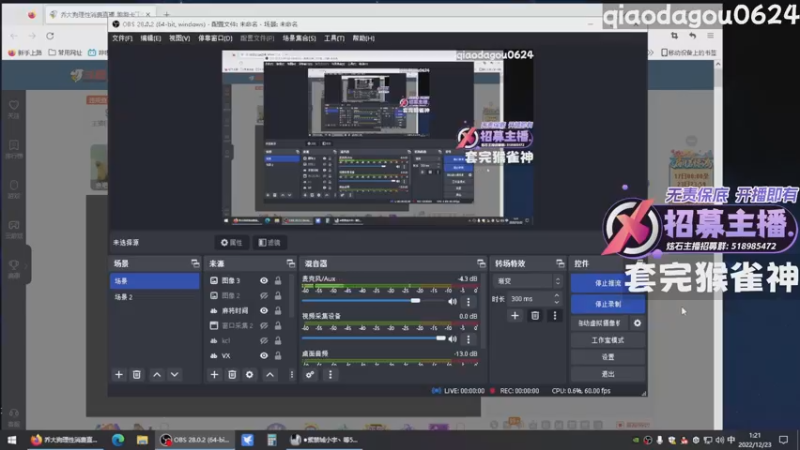Open transition properties three-dot menu
The height and width of the screenshot is (450, 800).
(x=555, y=316)
